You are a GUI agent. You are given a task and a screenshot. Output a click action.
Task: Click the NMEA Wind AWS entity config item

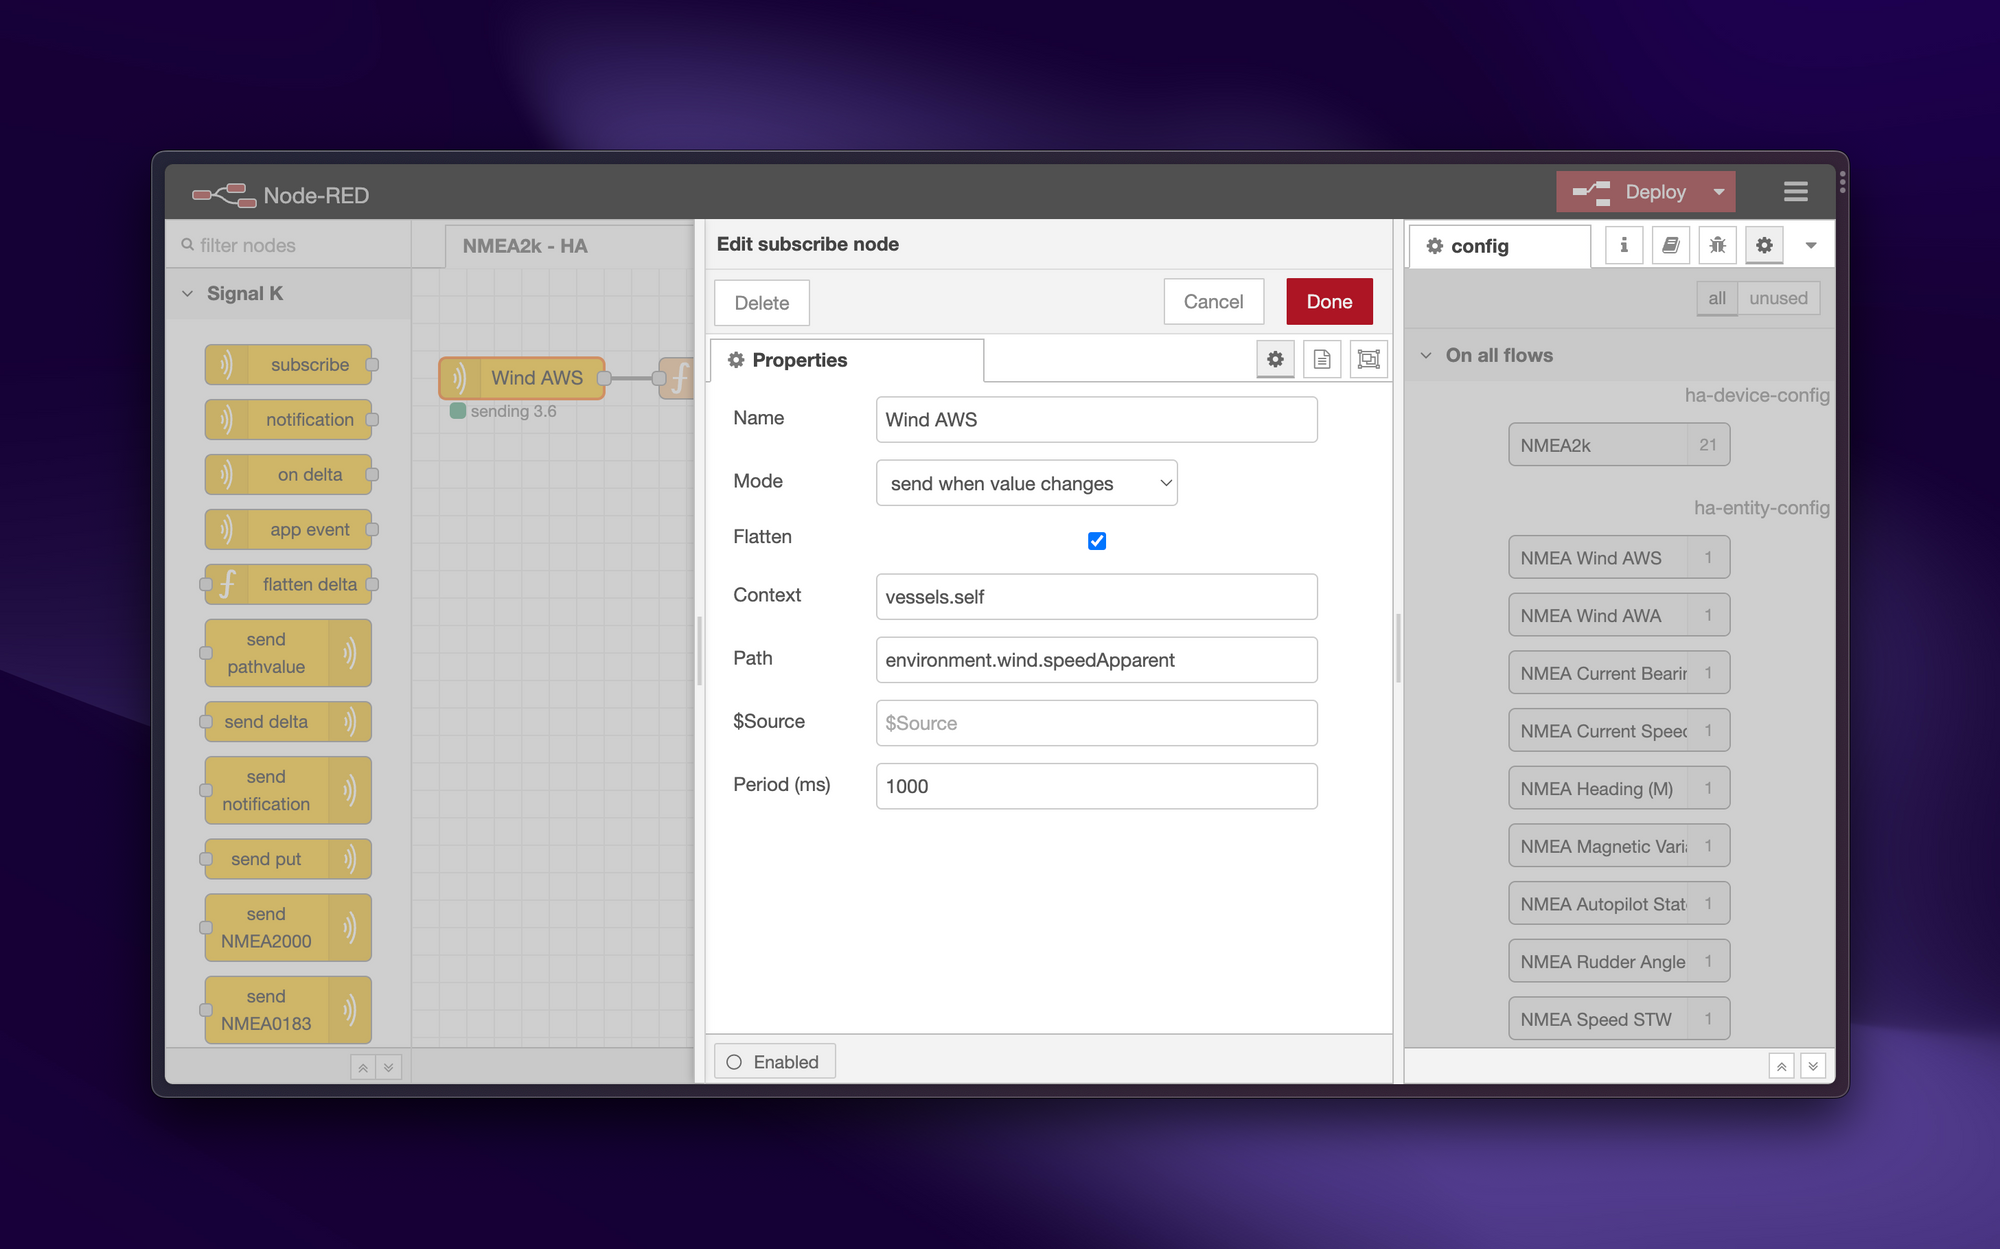tap(1600, 558)
